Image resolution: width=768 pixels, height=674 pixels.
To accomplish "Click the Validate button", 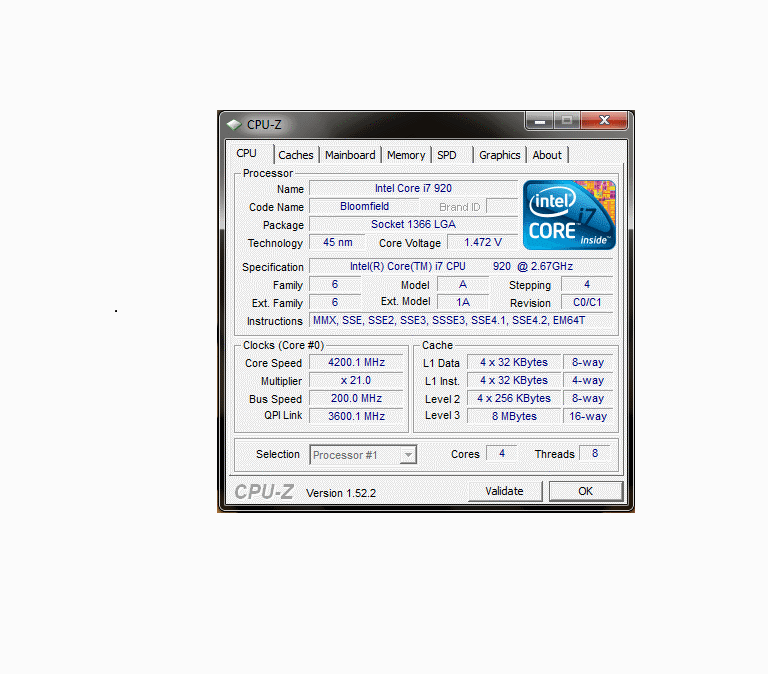I will coord(504,491).
